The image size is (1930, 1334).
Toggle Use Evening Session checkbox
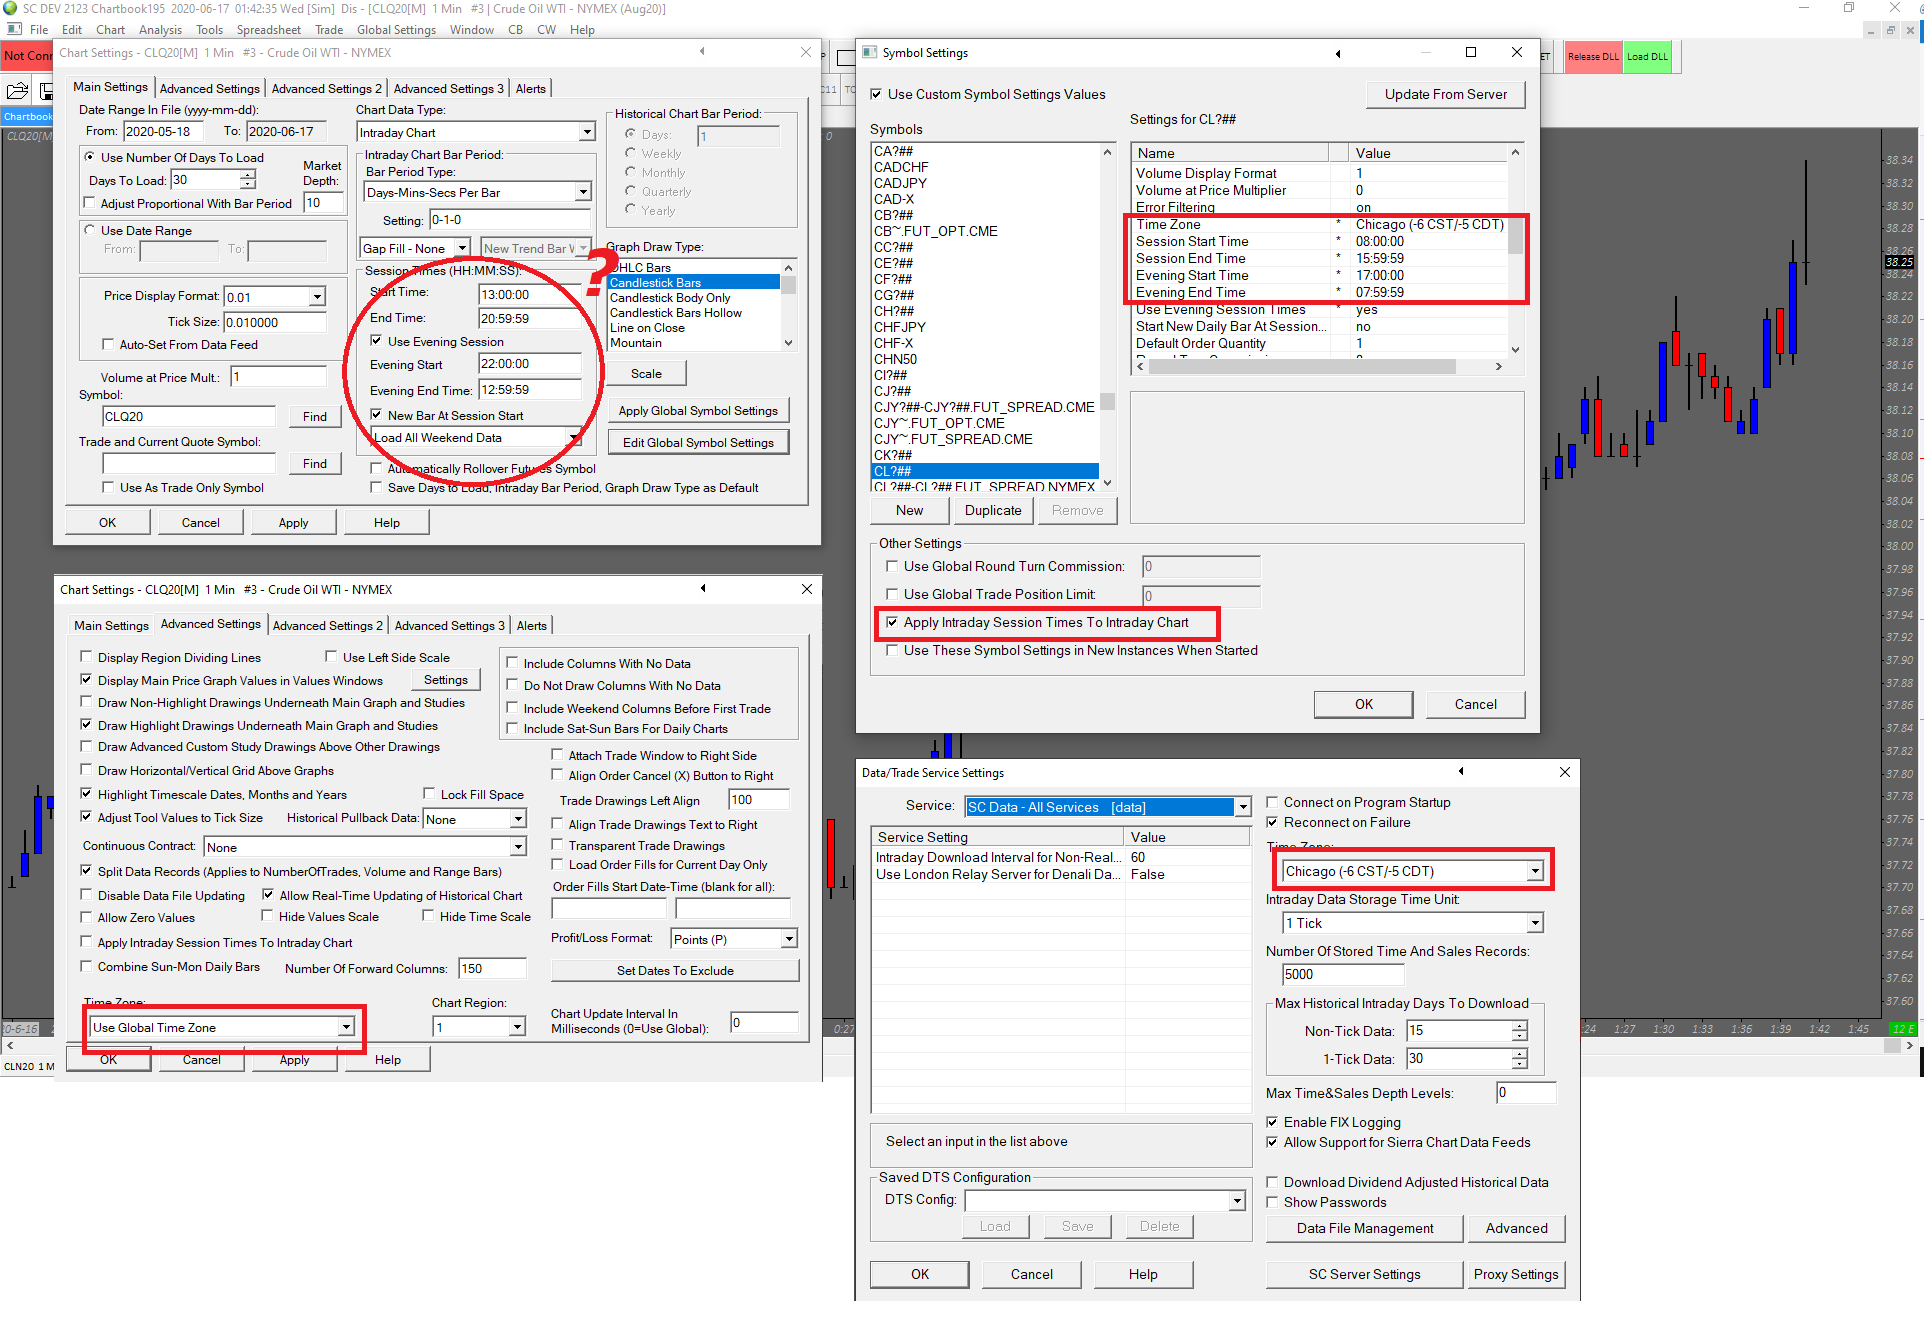click(x=377, y=342)
